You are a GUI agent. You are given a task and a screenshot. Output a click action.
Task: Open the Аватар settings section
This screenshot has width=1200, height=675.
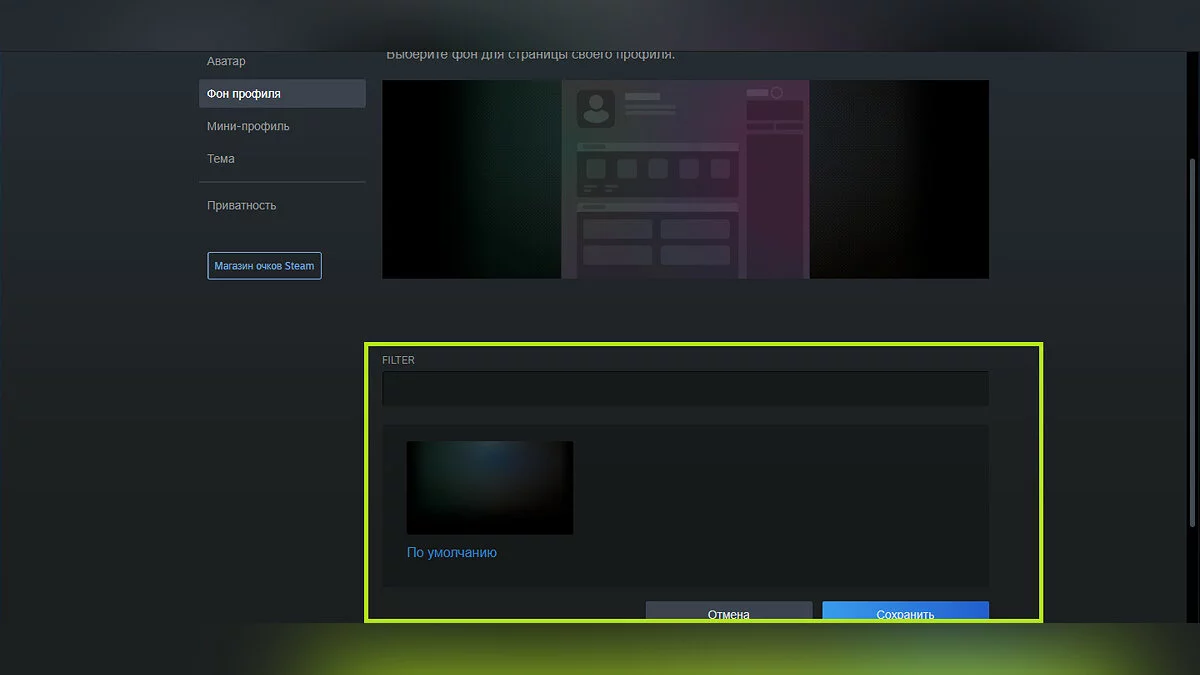coord(226,62)
